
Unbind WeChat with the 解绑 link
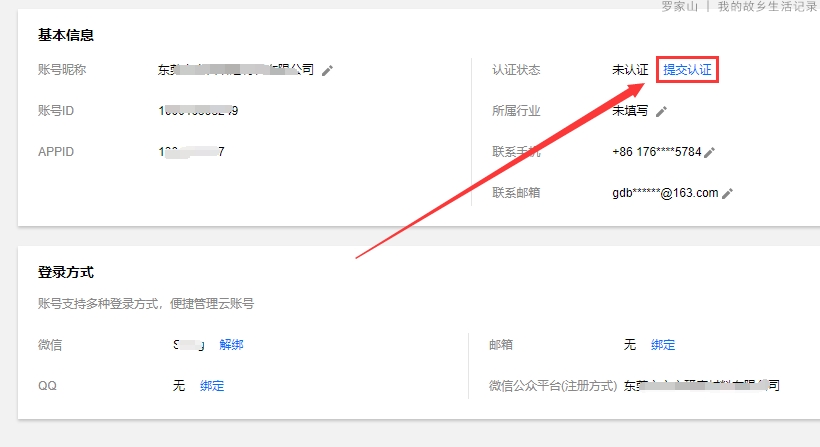point(231,345)
